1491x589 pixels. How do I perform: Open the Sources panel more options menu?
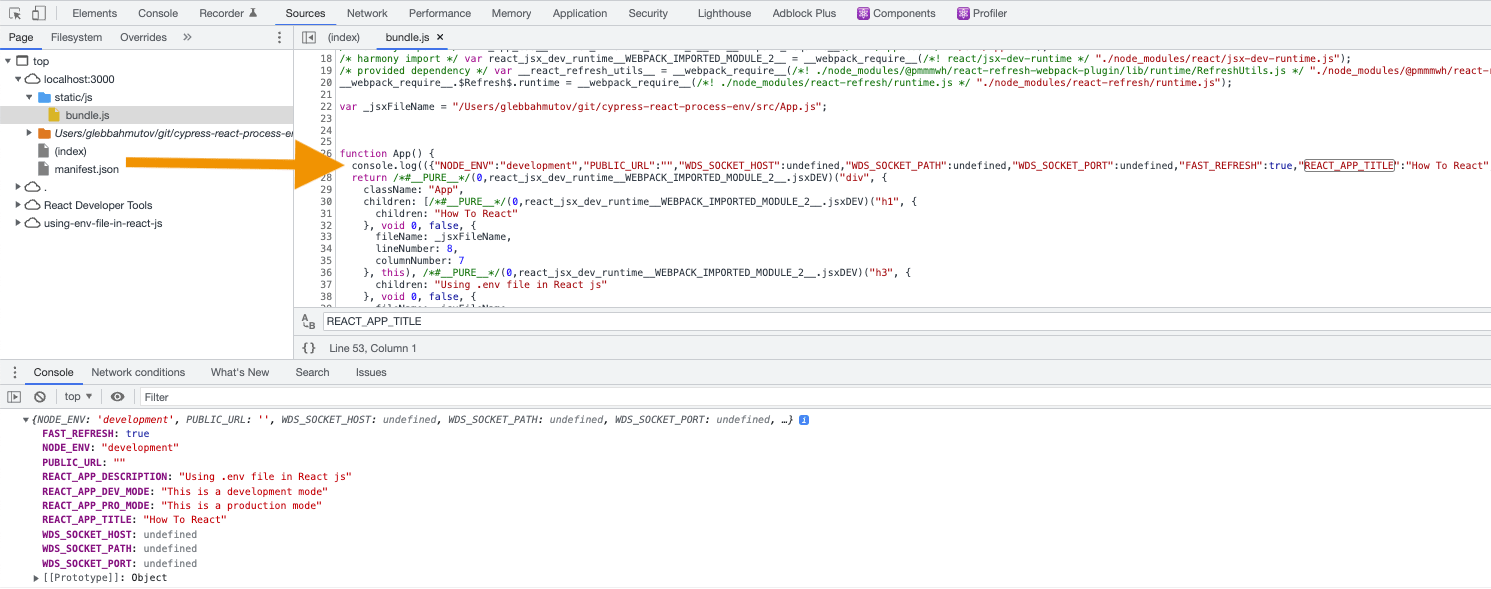277,36
